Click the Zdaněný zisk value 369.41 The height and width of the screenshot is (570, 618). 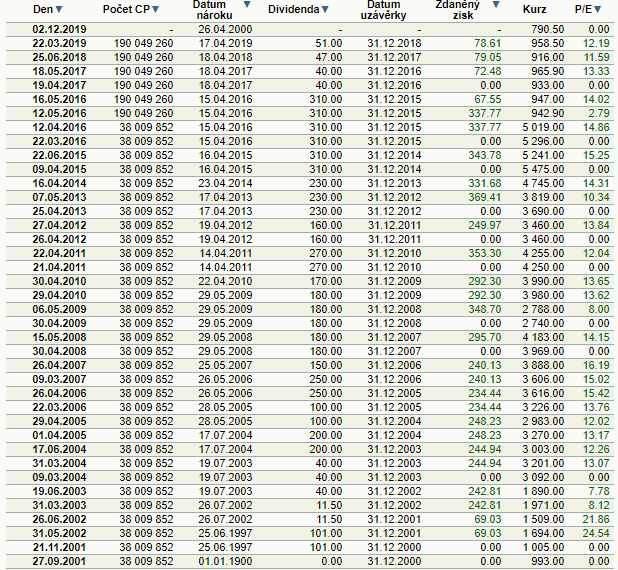point(484,197)
